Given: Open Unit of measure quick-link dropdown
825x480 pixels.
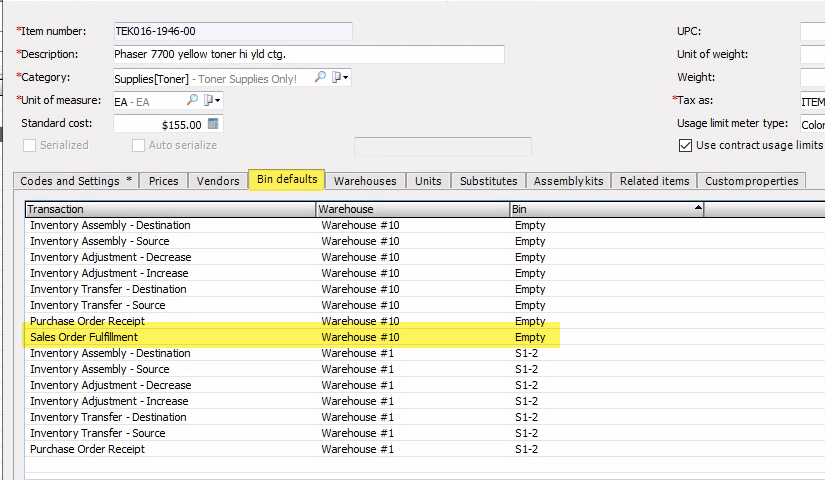Looking at the screenshot, I should pyautogui.click(x=213, y=99).
